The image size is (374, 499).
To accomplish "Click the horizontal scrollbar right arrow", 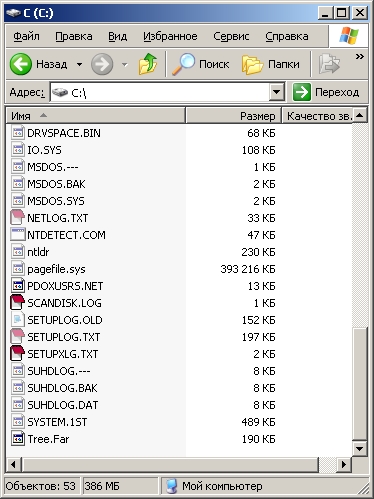I will pos(344,464).
